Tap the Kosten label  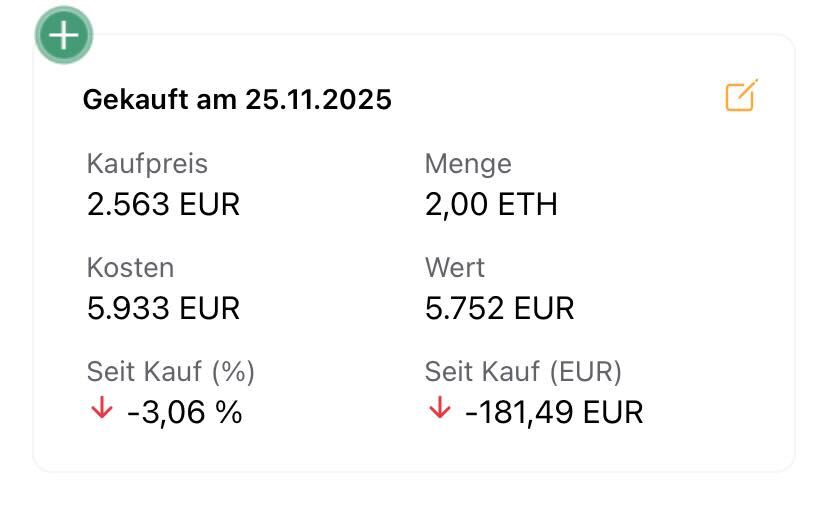[130, 268]
